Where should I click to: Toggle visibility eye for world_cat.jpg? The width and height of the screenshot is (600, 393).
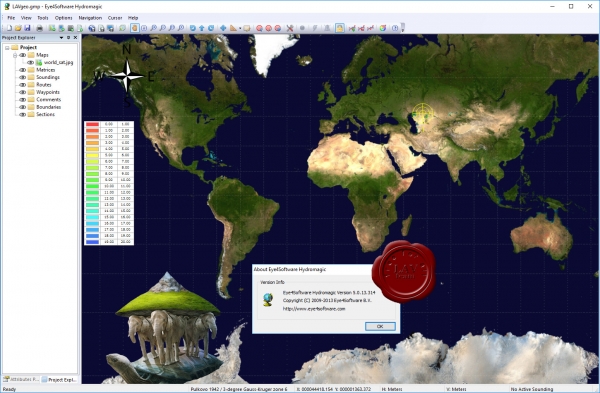30,62
